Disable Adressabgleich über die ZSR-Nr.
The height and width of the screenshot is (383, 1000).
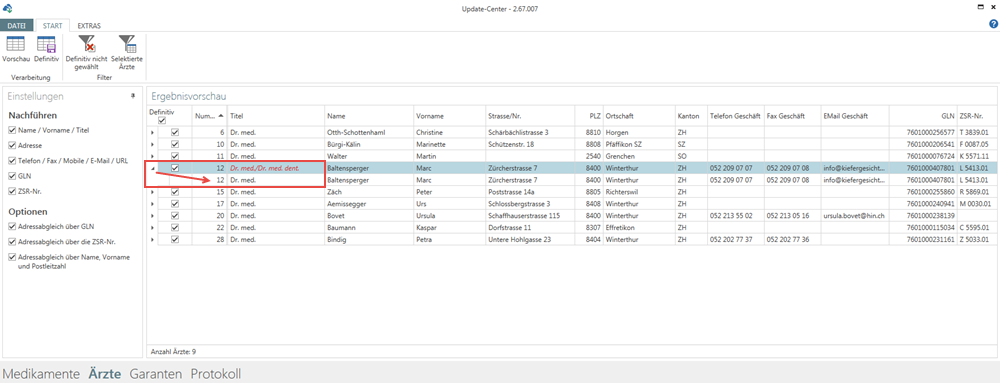coord(13,242)
